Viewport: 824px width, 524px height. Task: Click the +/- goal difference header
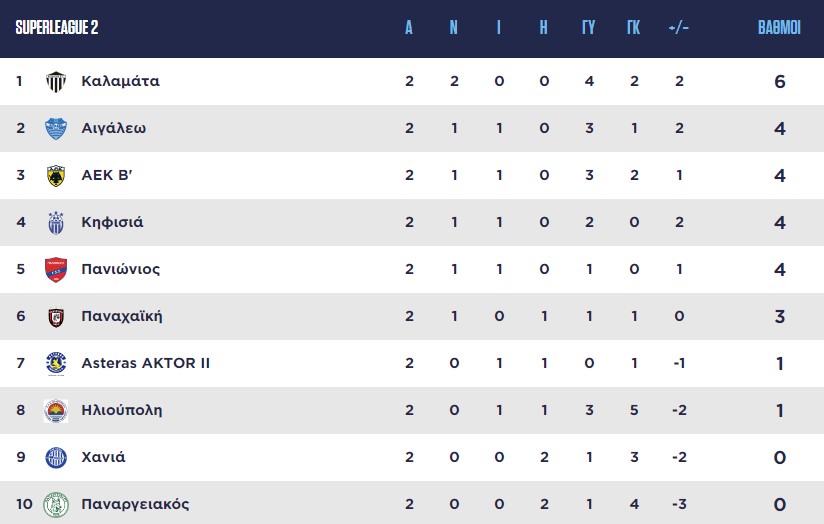click(x=678, y=28)
